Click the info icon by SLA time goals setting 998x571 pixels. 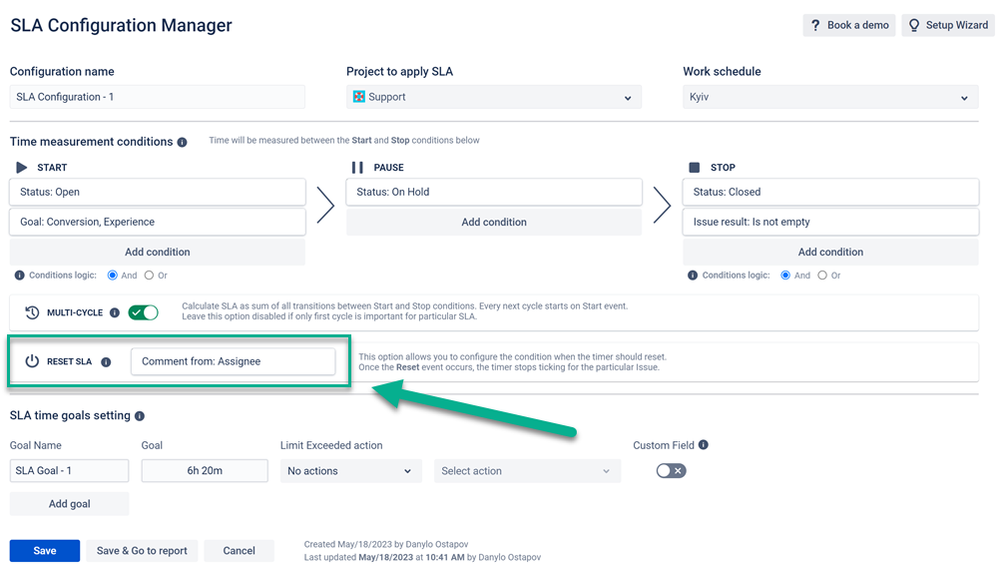coord(140,416)
